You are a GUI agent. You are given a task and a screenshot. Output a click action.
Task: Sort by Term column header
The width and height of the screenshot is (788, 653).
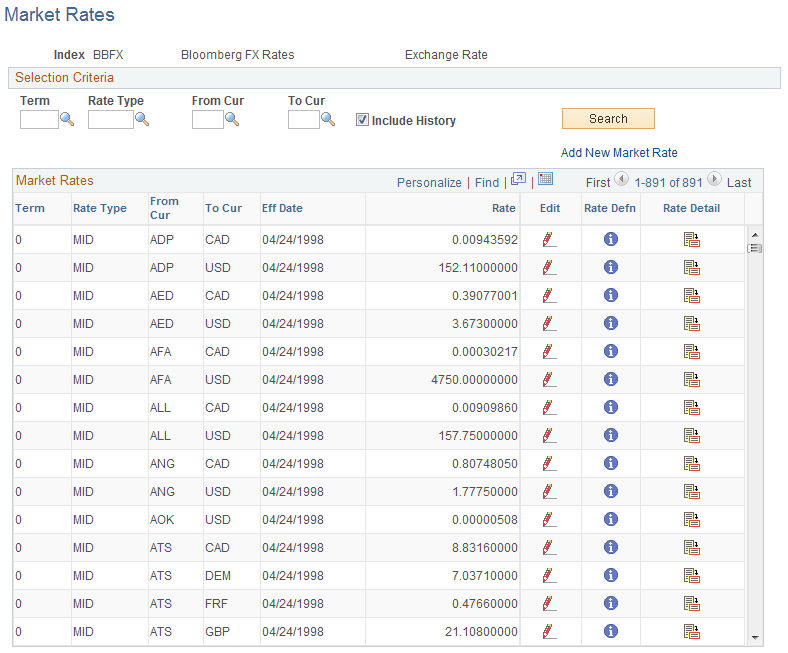pos(30,208)
